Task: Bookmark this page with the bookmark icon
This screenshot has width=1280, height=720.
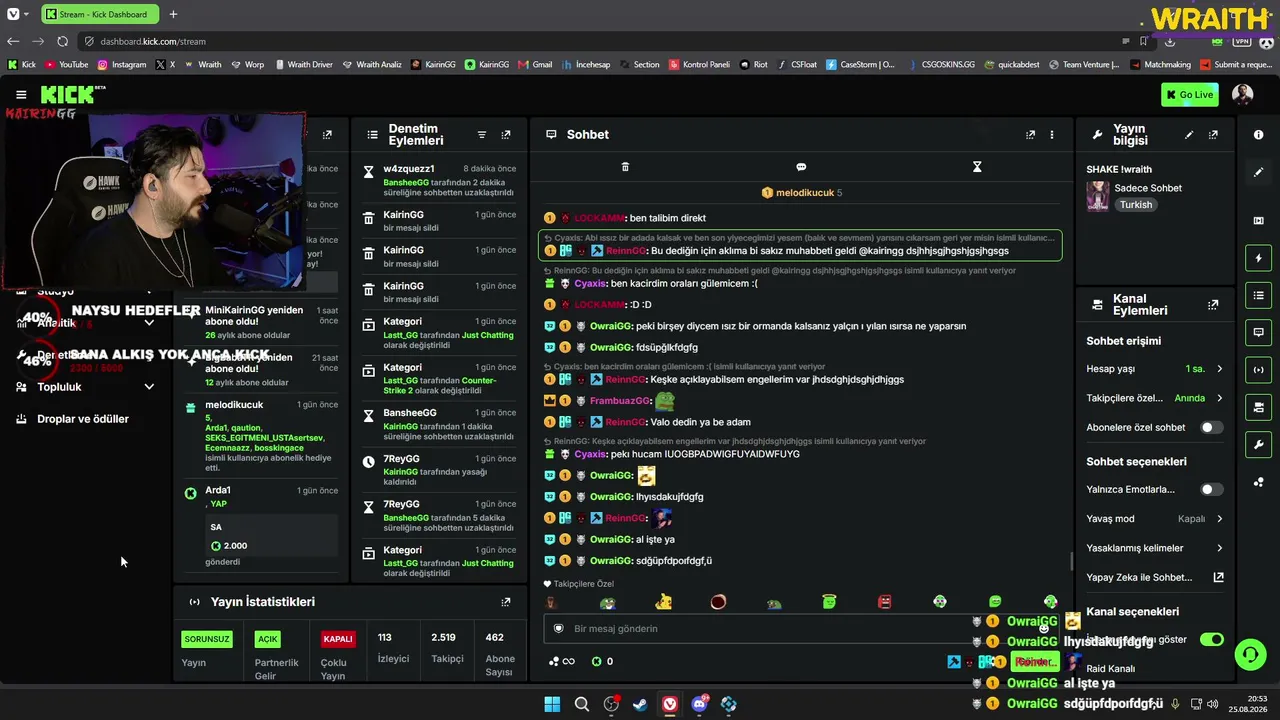Action: 1144,41
